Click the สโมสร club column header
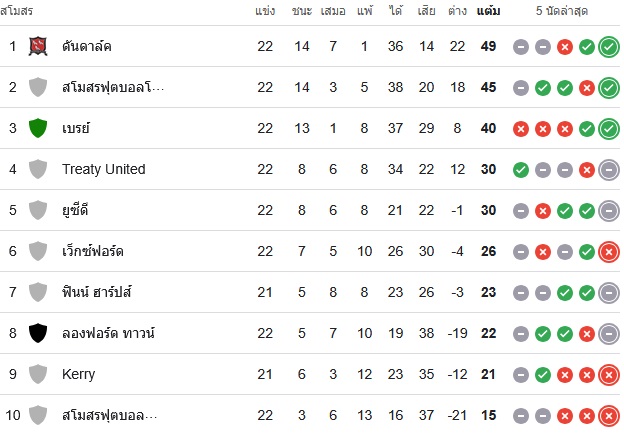 point(16,11)
